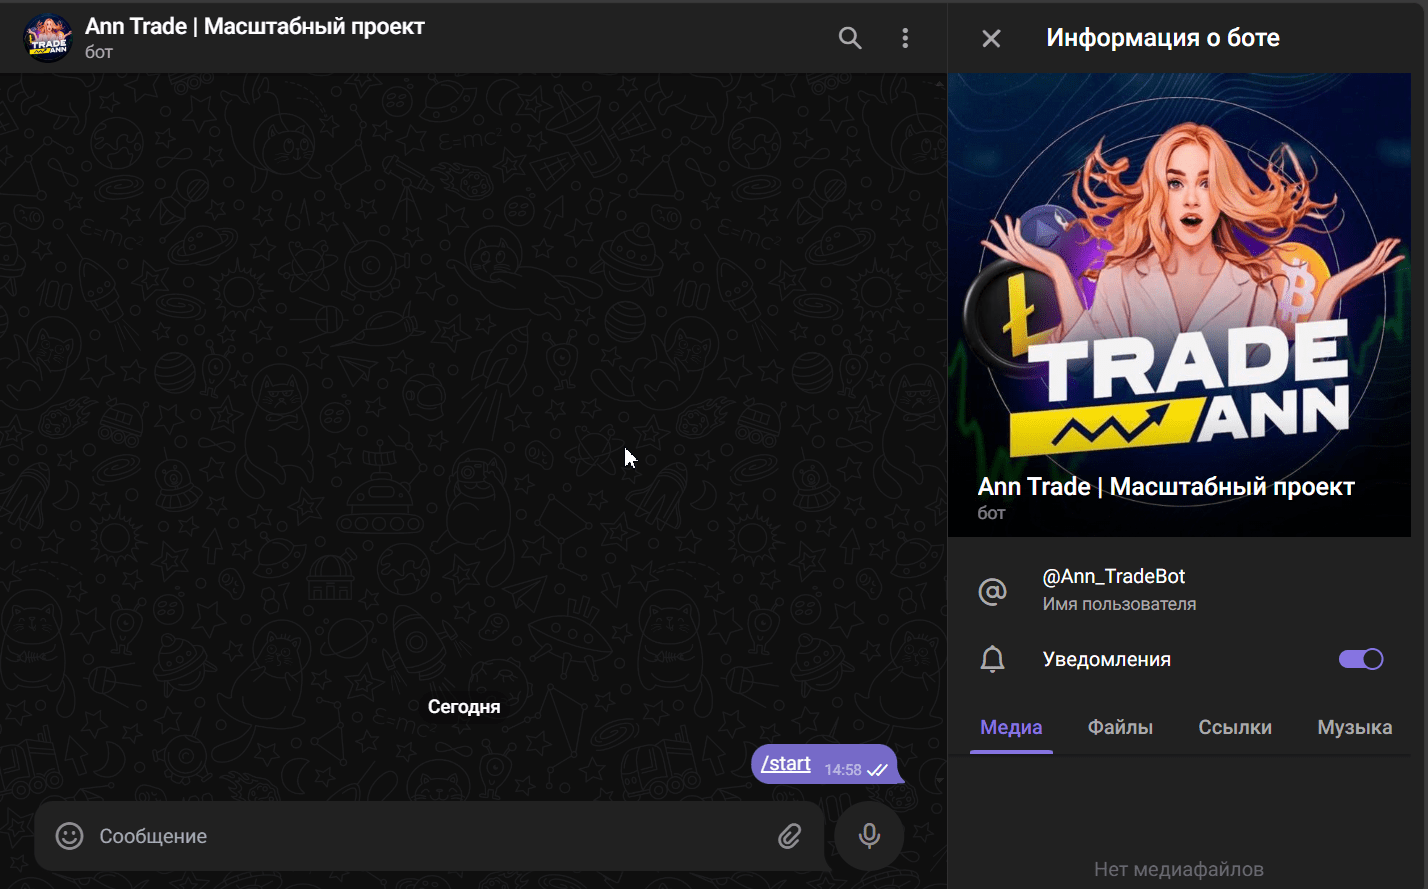The image size is (1428, 889).
Task: Switch to the Медиа tab
Action: point(1011,728)
